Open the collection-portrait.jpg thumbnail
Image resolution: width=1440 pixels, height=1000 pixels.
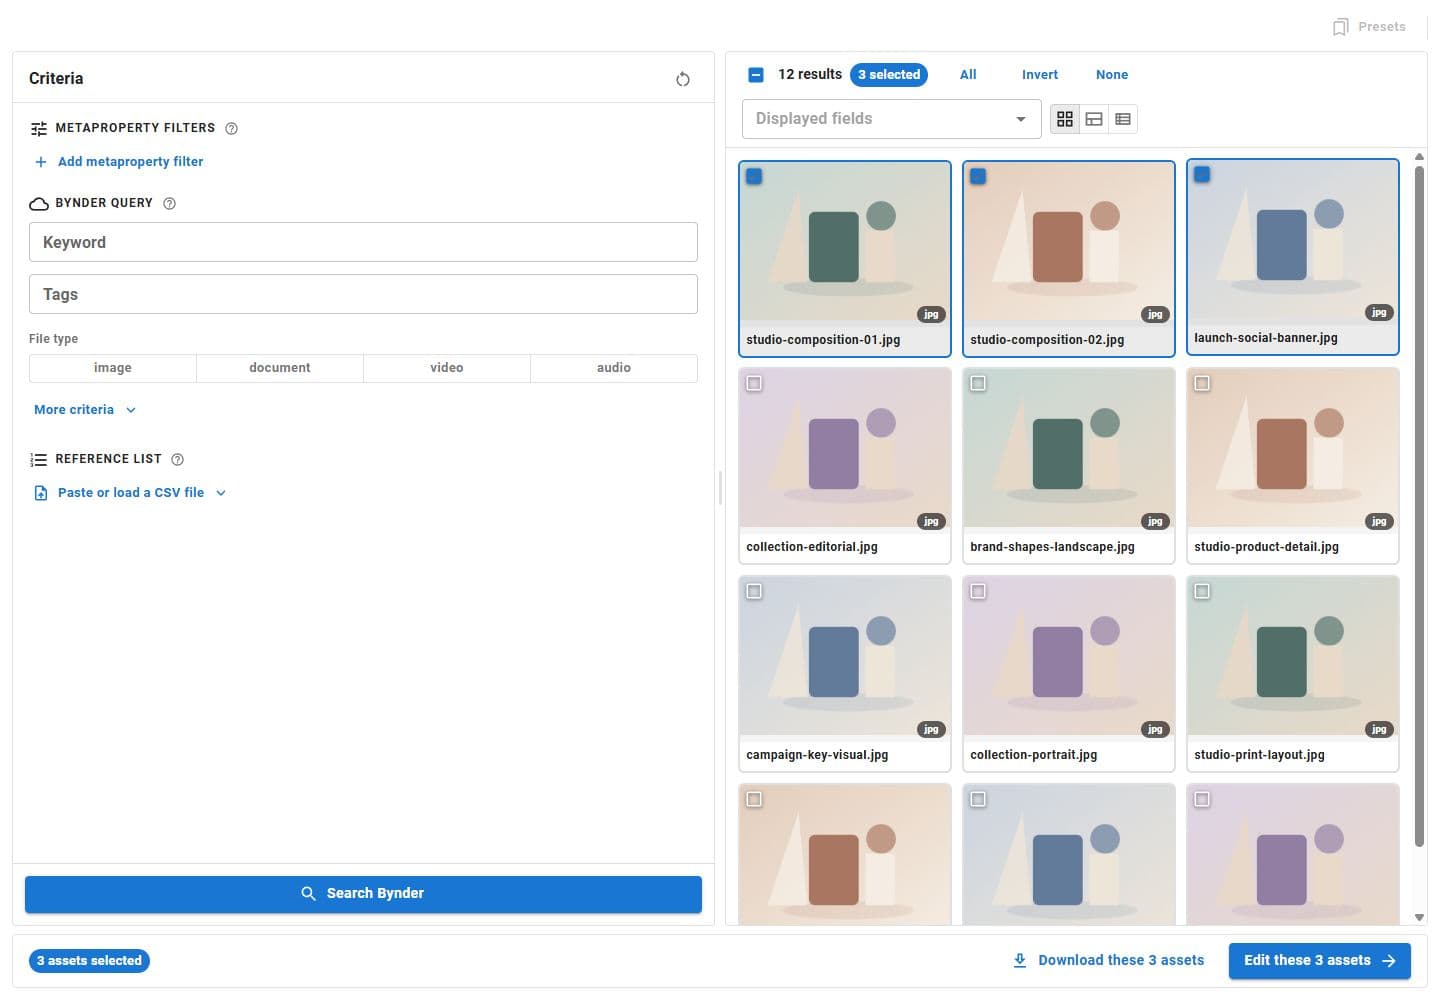tap(1068, 656)
